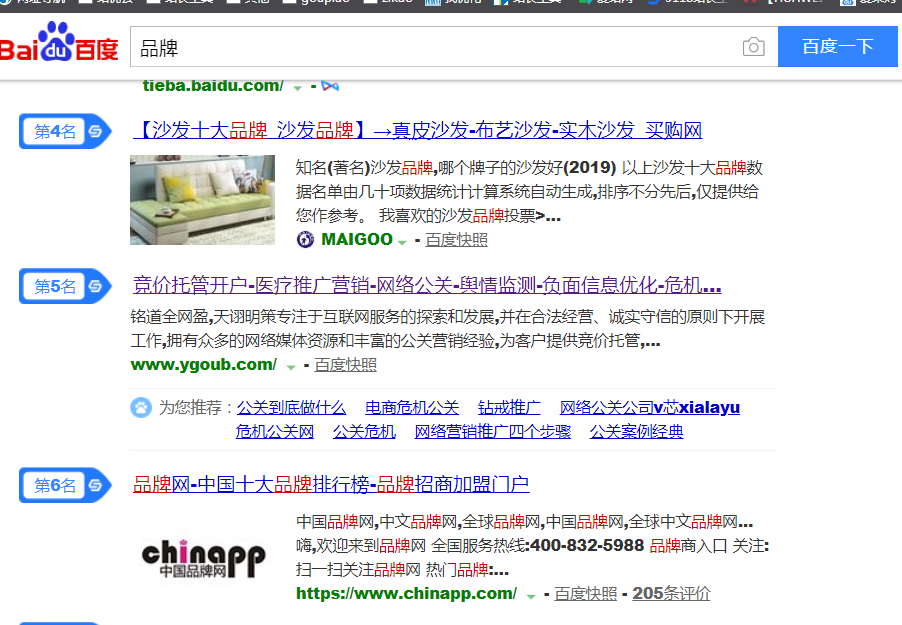The image size is (902, 625).
Task: Click the Baidu logo
Action: pyautogui.click(x=59, y=43)
